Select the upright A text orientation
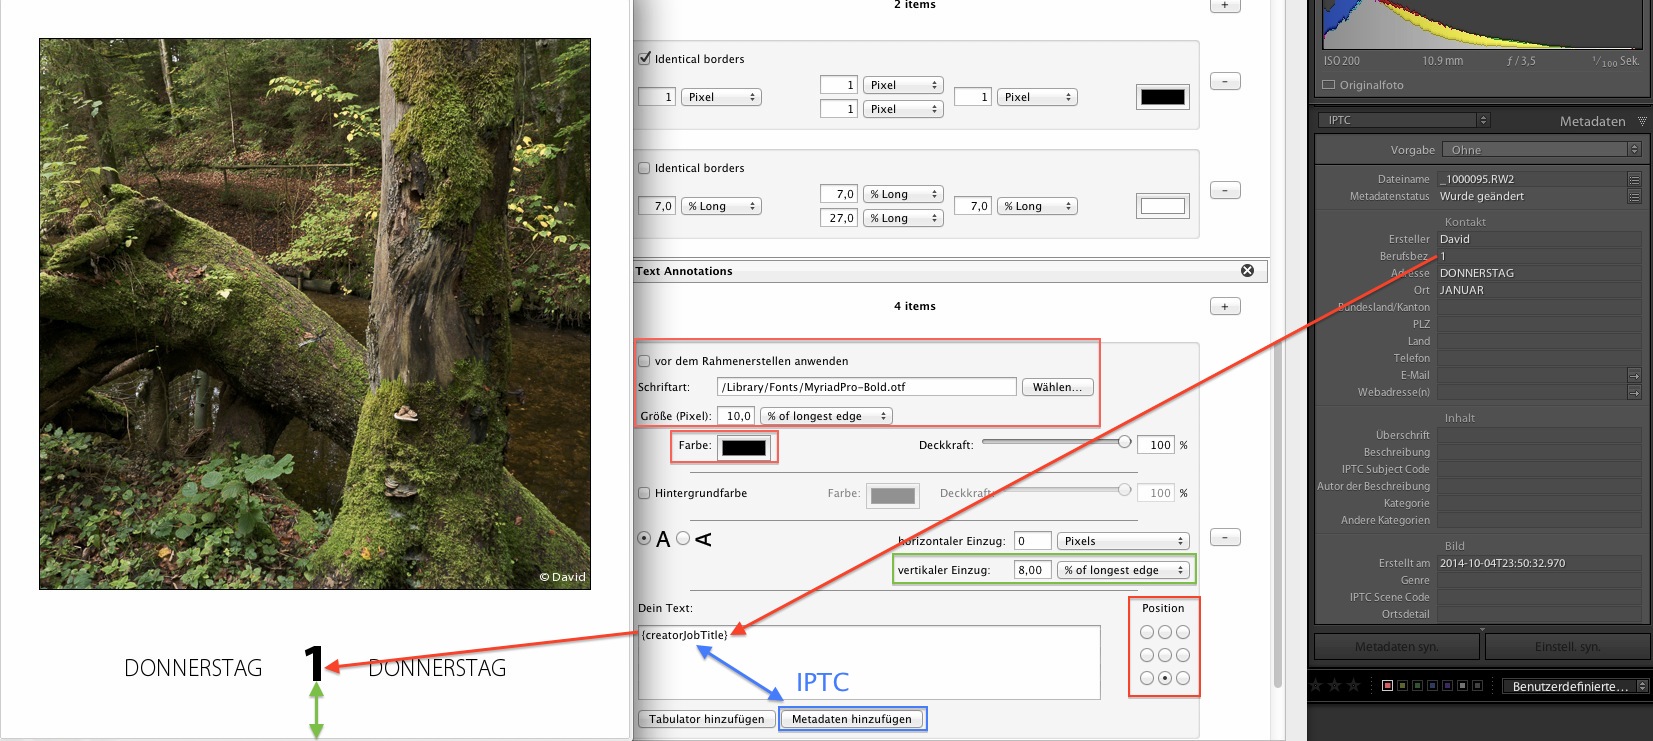 644,538
